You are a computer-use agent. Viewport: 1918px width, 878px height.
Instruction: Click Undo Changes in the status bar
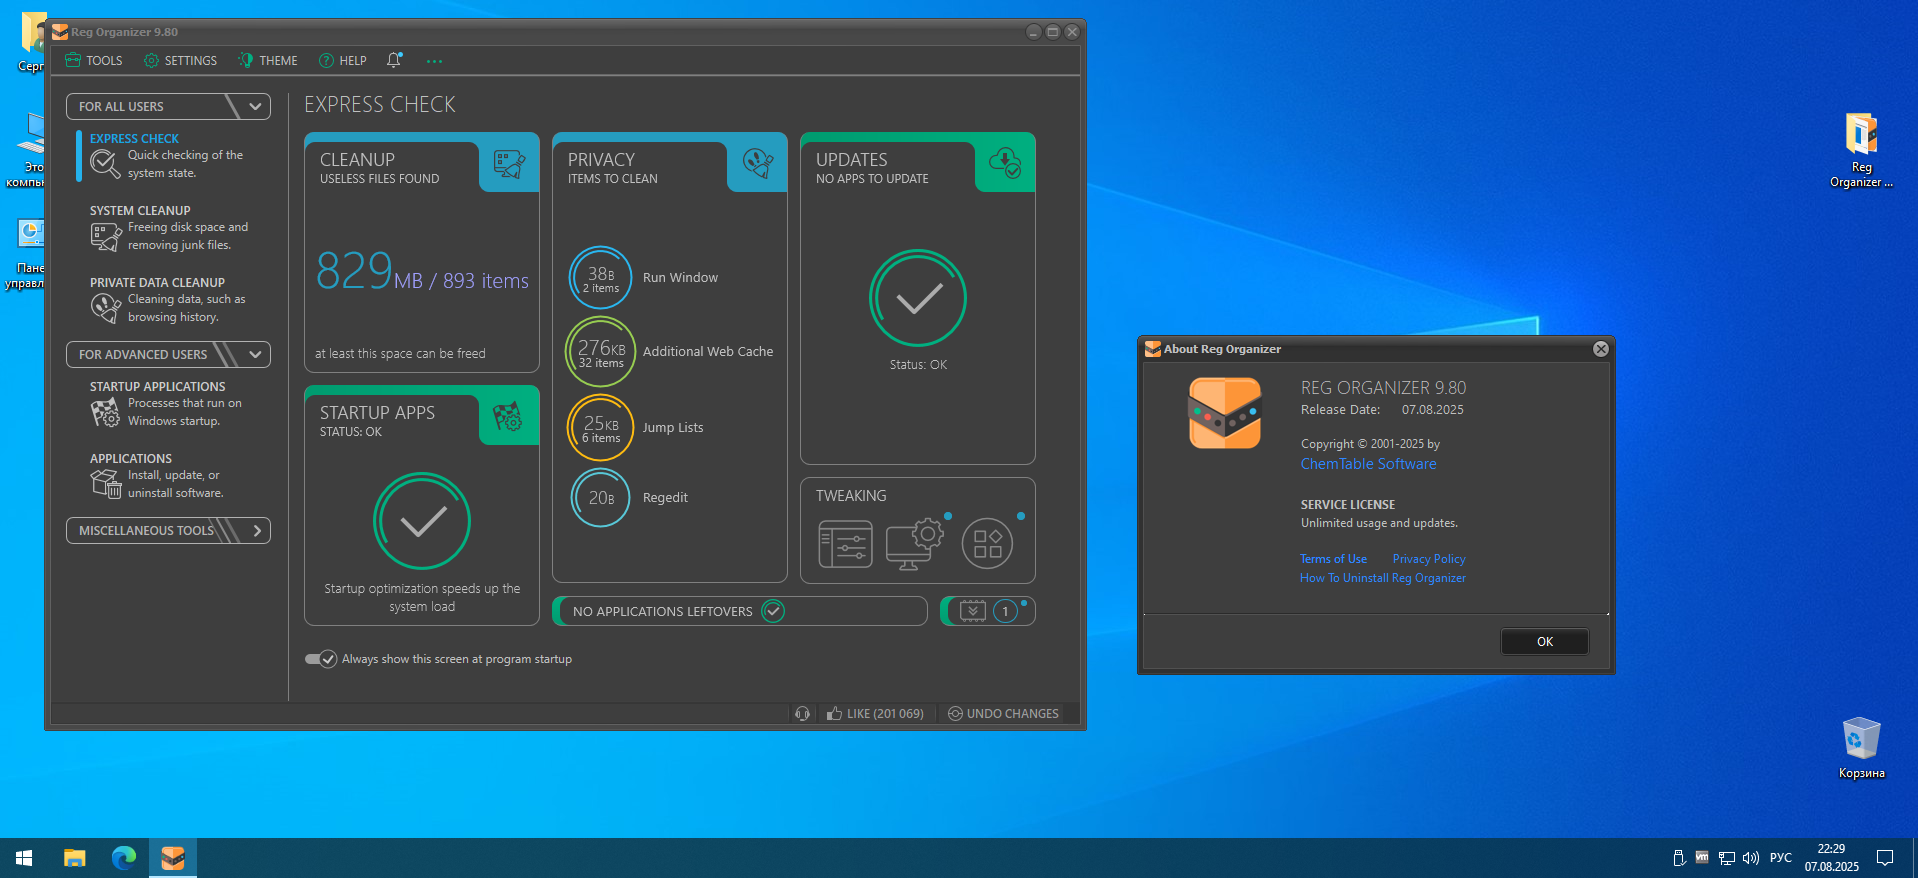(1003, 713)
